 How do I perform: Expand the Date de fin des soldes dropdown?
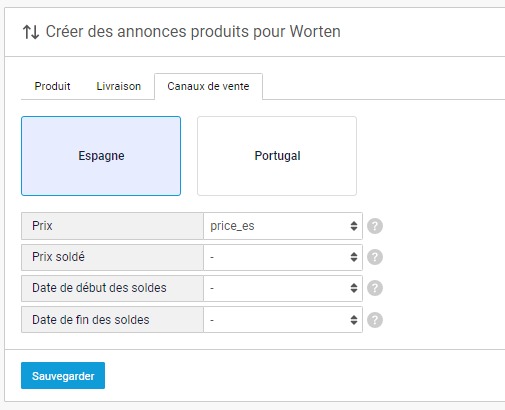(283, 320)
